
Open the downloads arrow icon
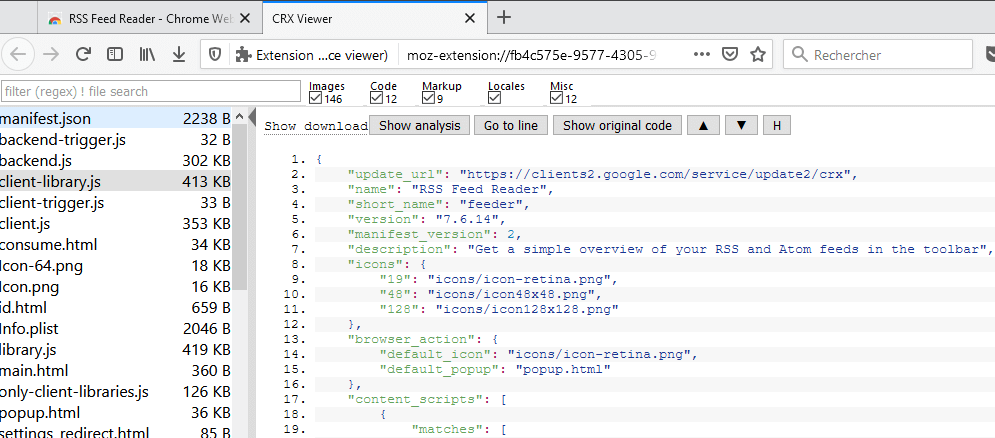tap(179, 55)
